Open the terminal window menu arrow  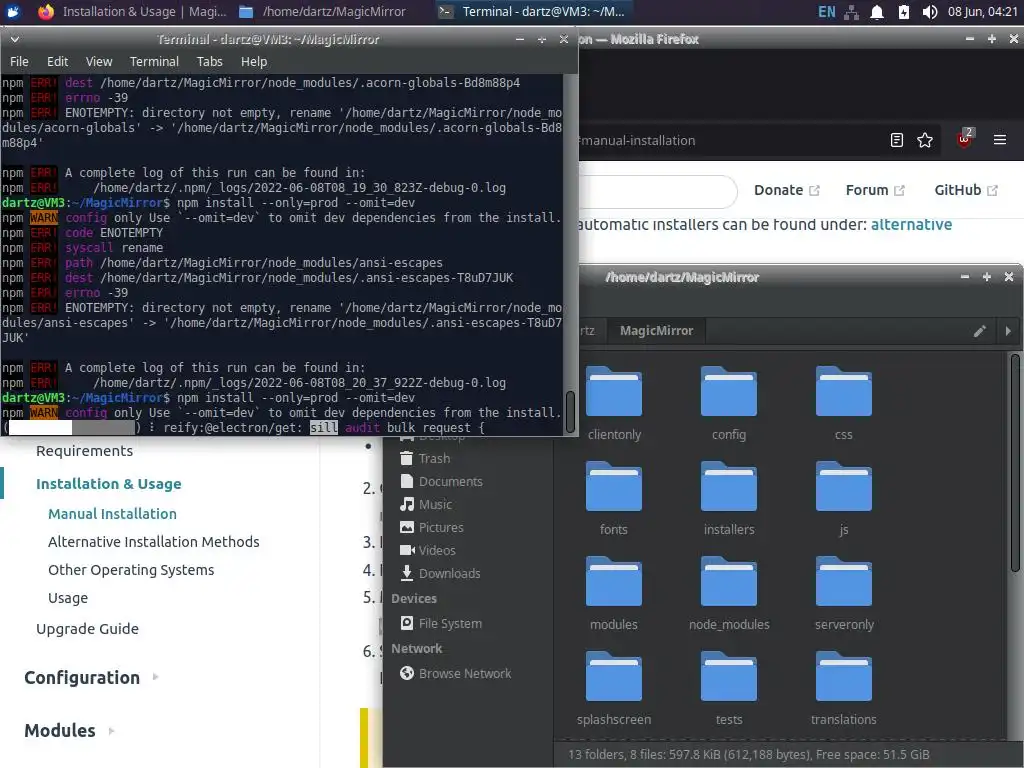[14, 39]
